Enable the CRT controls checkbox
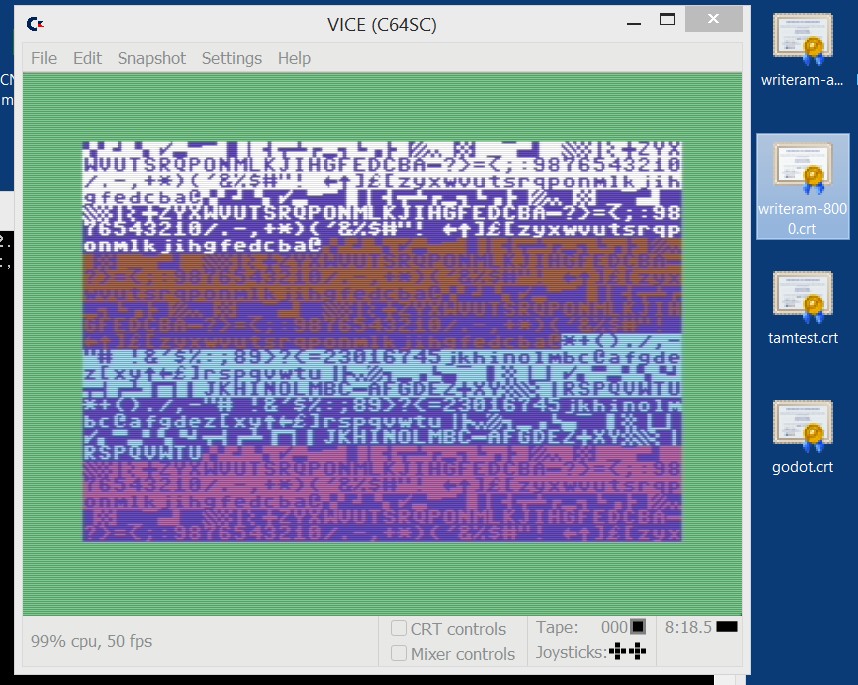Screen dimensions: 858x685 [x=399, y=628]
